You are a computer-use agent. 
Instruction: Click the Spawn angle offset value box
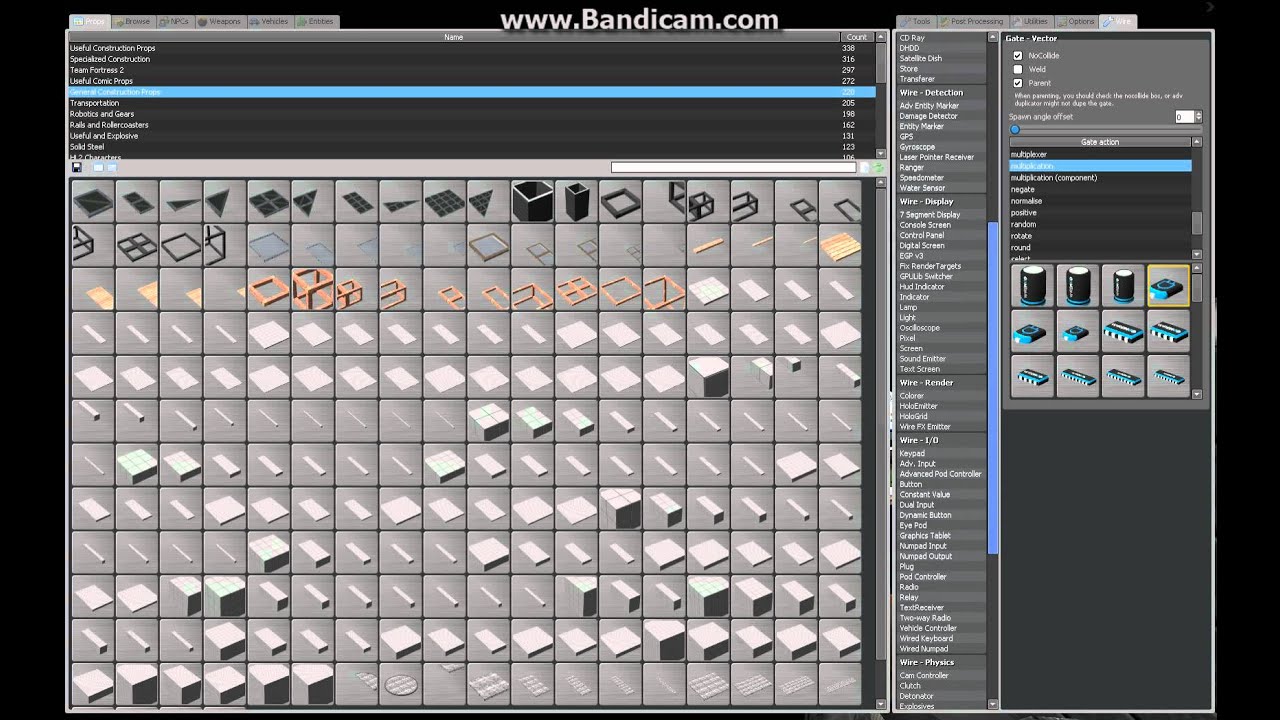click(x=1184, y=117)
